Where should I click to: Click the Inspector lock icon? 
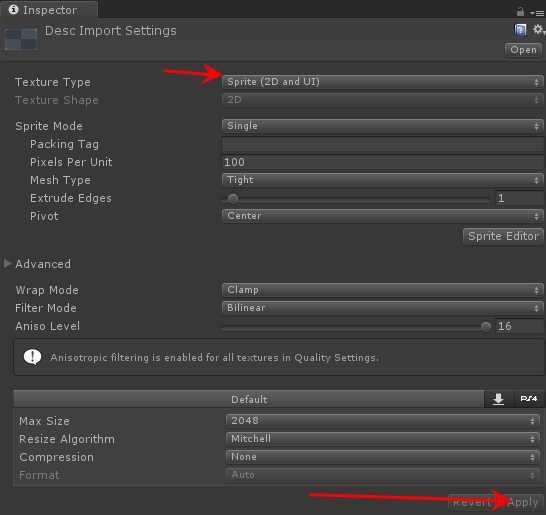tap(520, 12)
